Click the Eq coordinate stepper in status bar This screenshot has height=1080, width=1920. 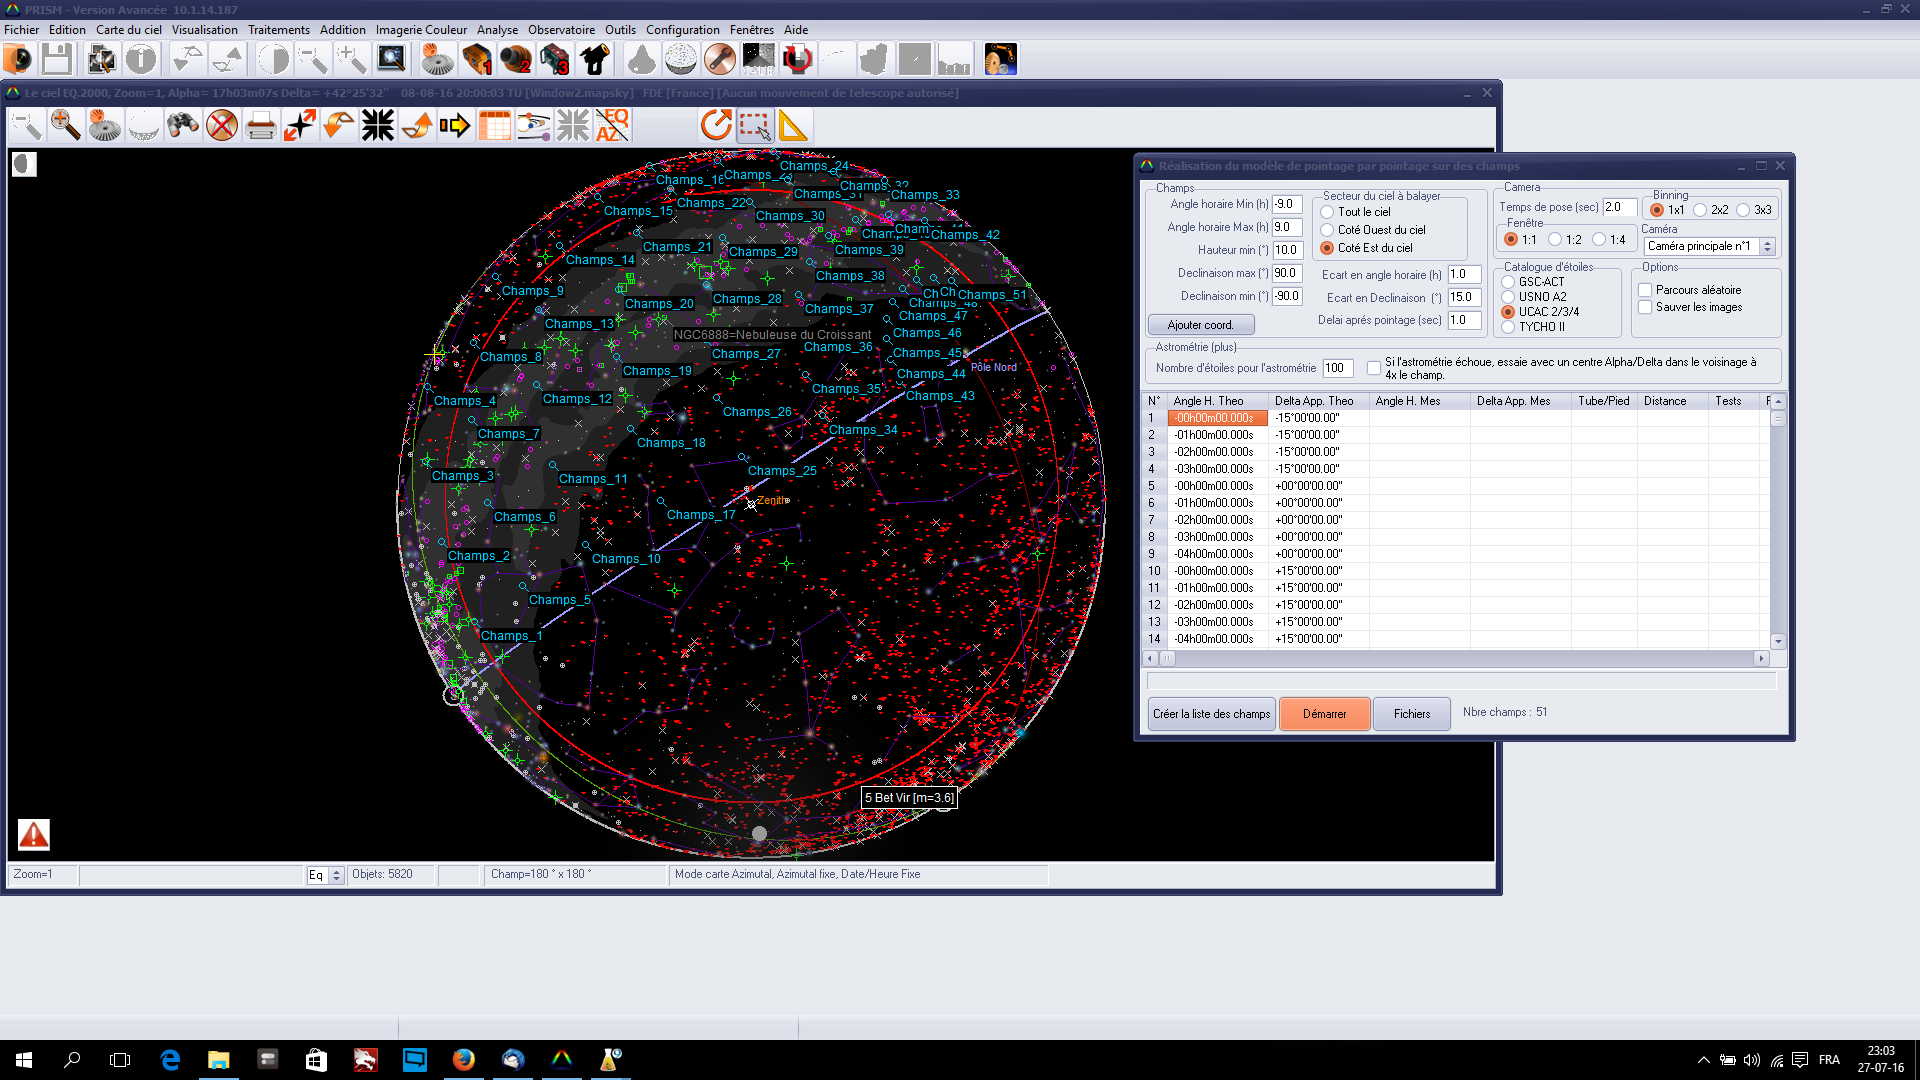[x=337, y=875]
